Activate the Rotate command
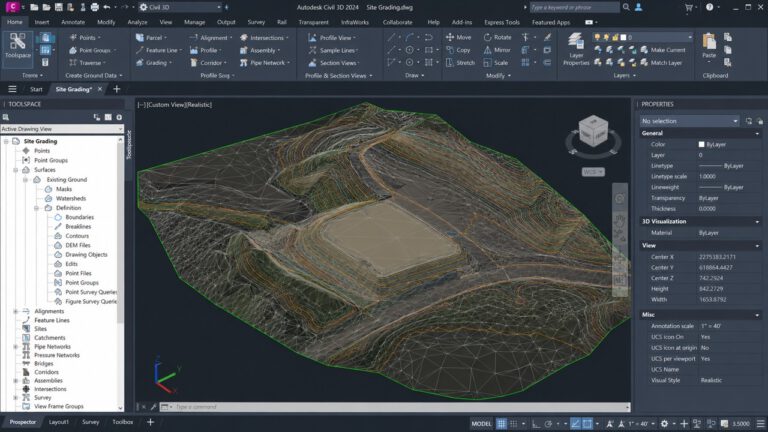 [497, 37]
